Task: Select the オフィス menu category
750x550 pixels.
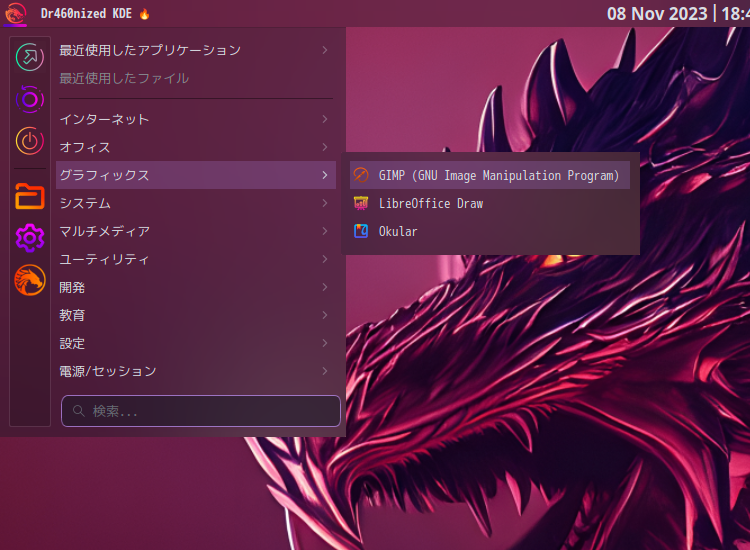Action: click(x=196, y=147)
